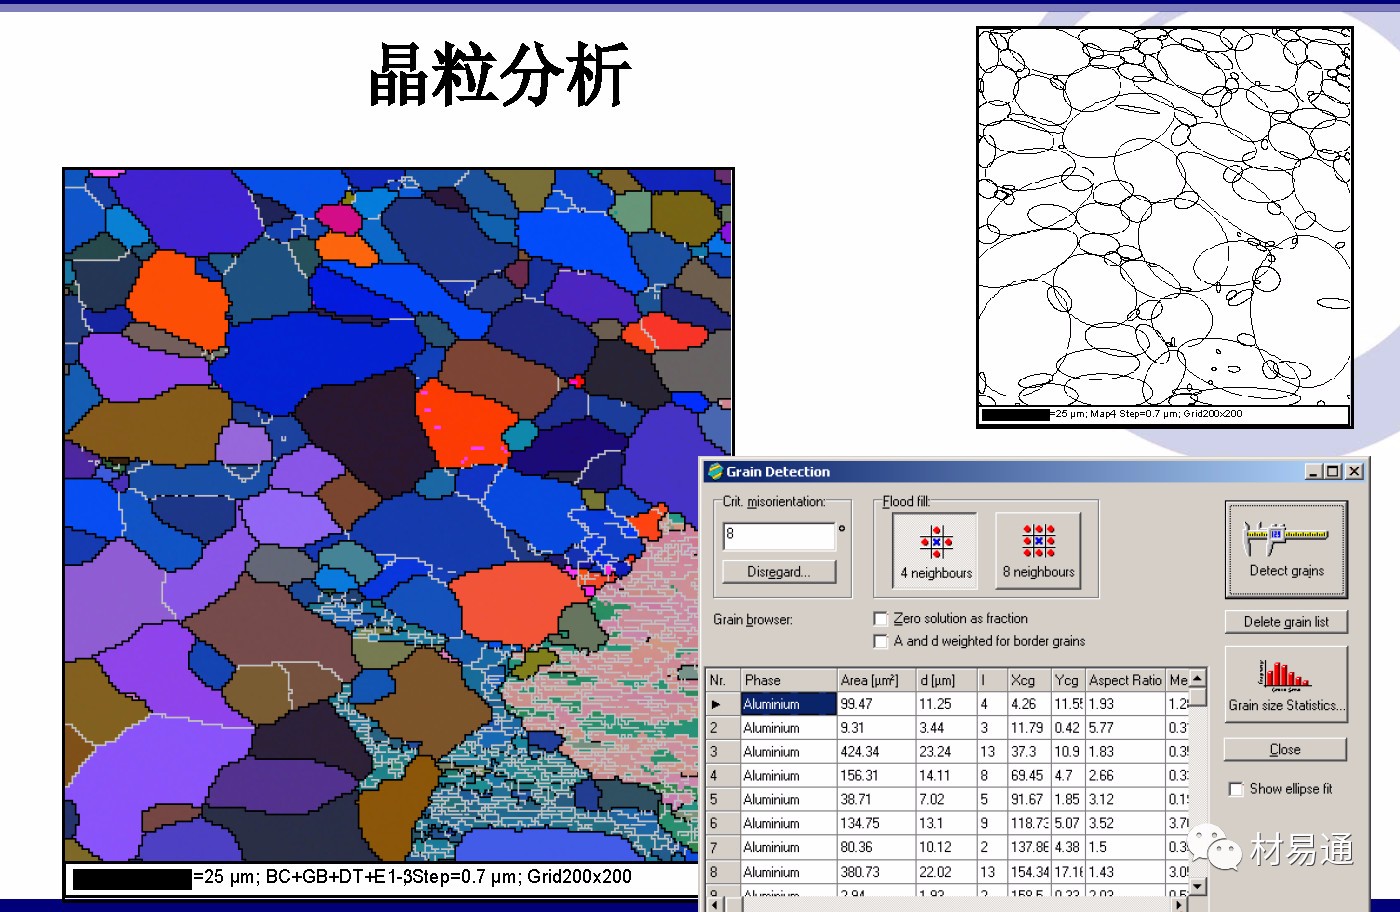Check A and d weighted for border grains
The image size is (1400, 912).
coord(881,642)
